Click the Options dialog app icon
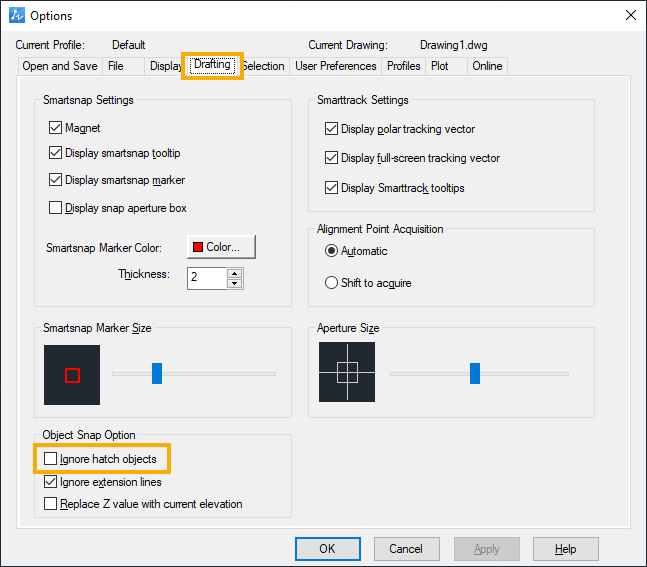Screen dimensions: 647x567 click(17, 16)
